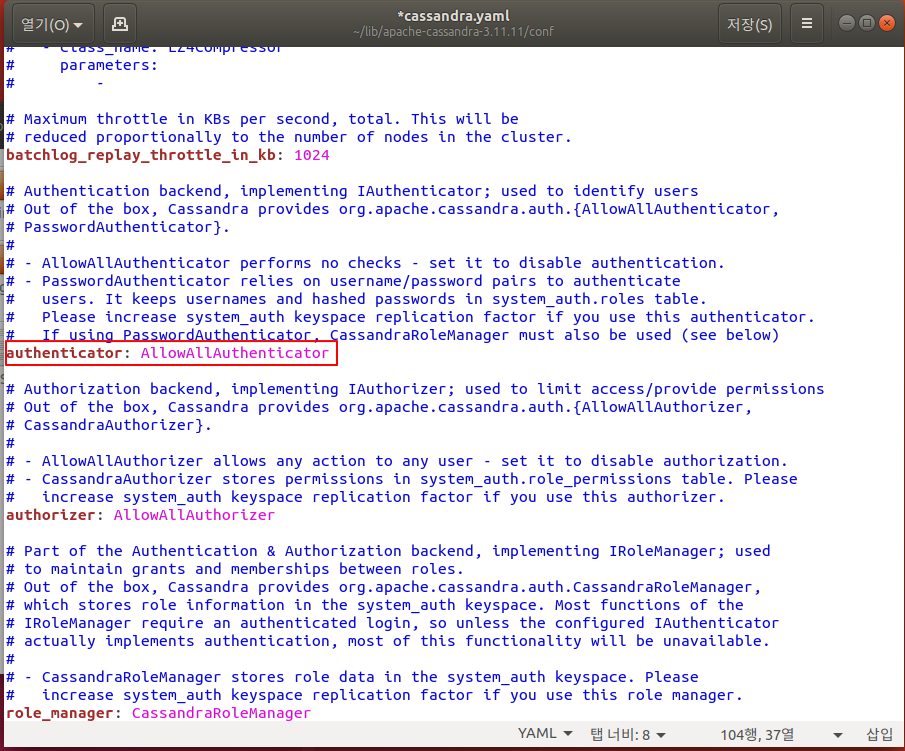Click the 'parameters:' comment line
The image size is (905, 751).
point(82,65)
